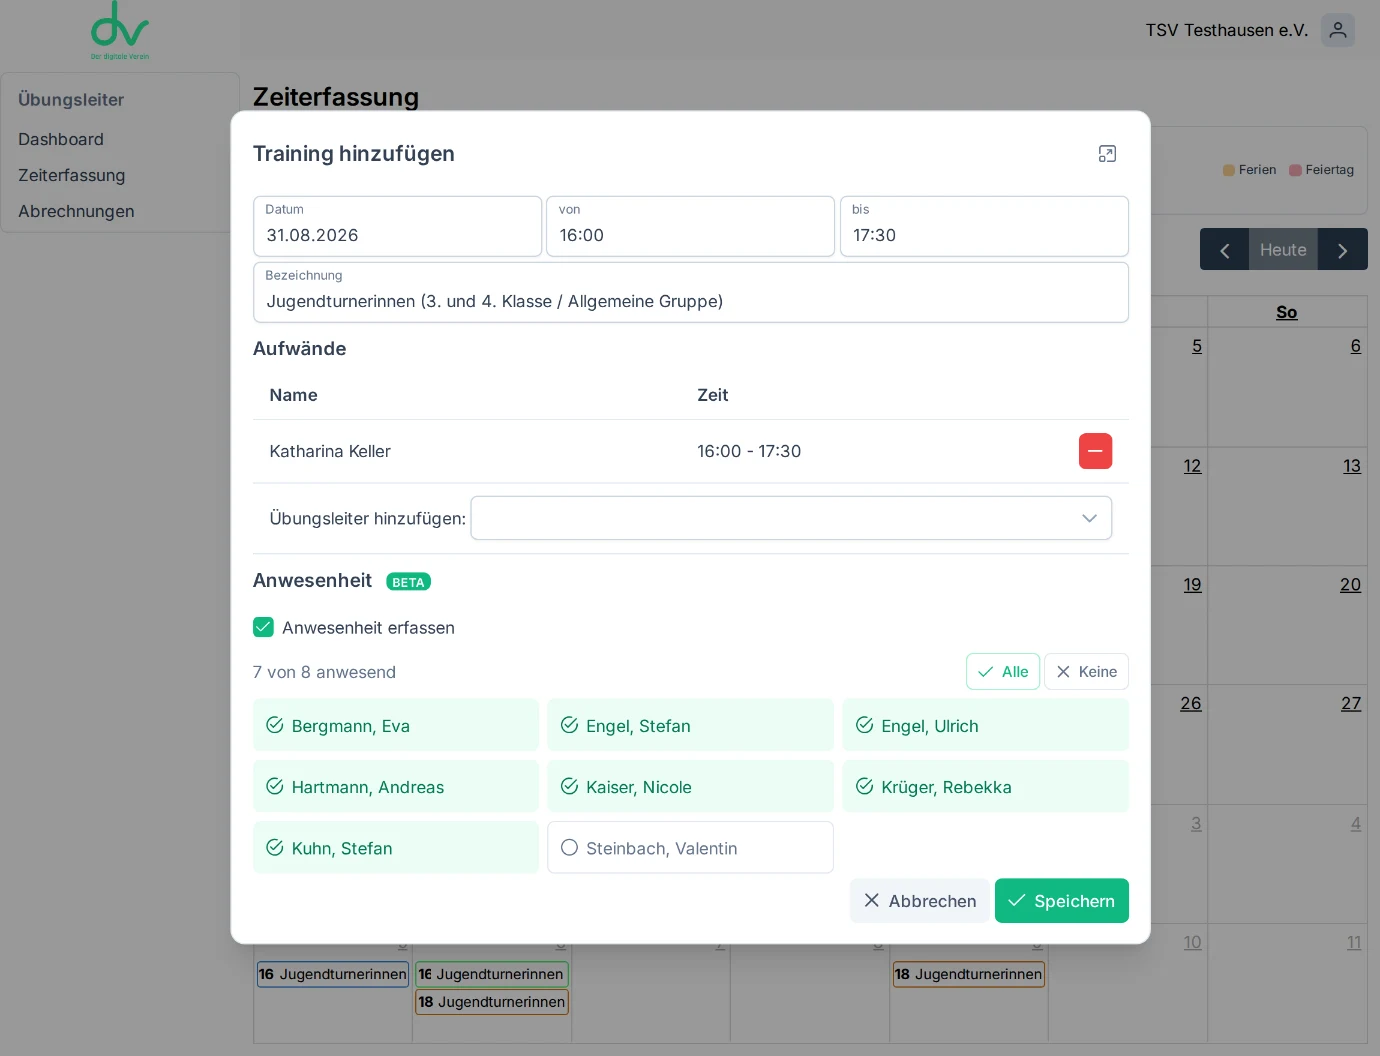
Task: Toggle Anwesenheit erfassen checkbox
Action: coord(263,627)
